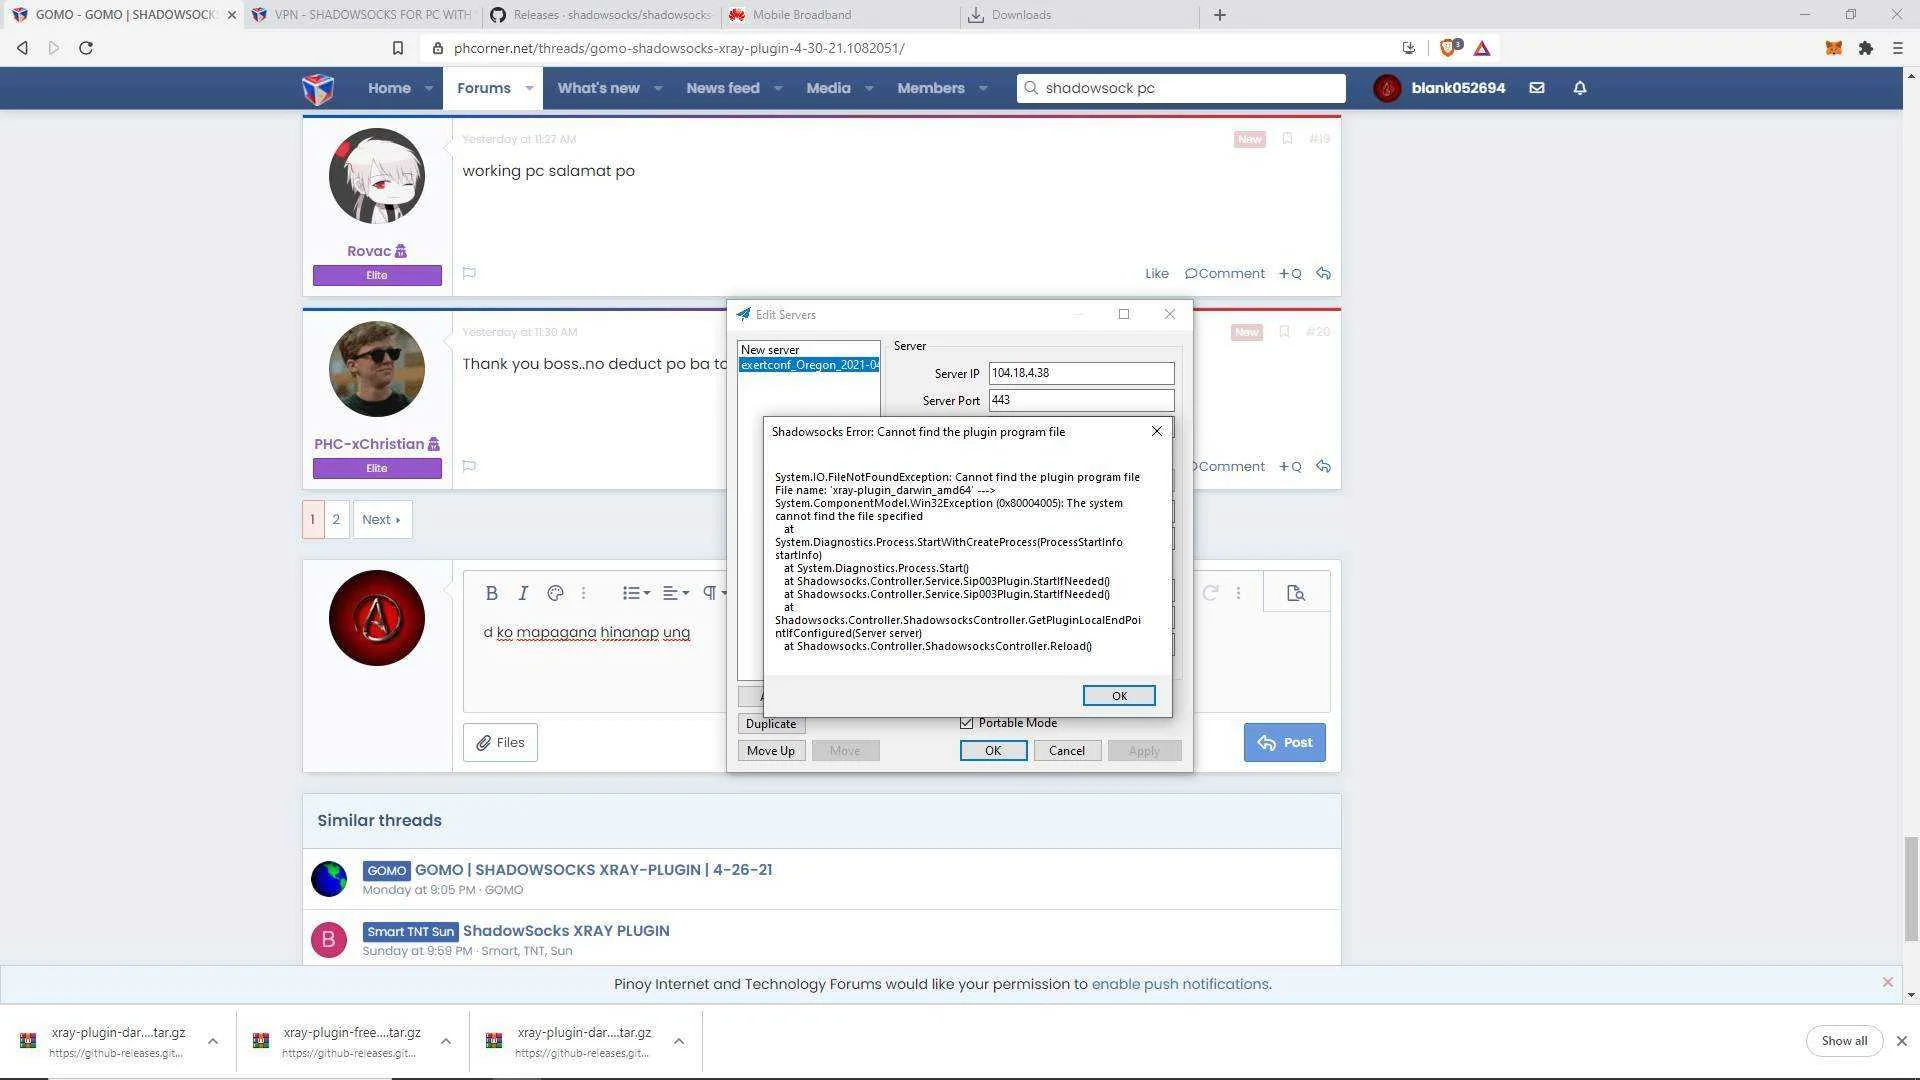The image size is (1920, 1080).
Task: Attach files with the Files button
Action: pos(500,742)
